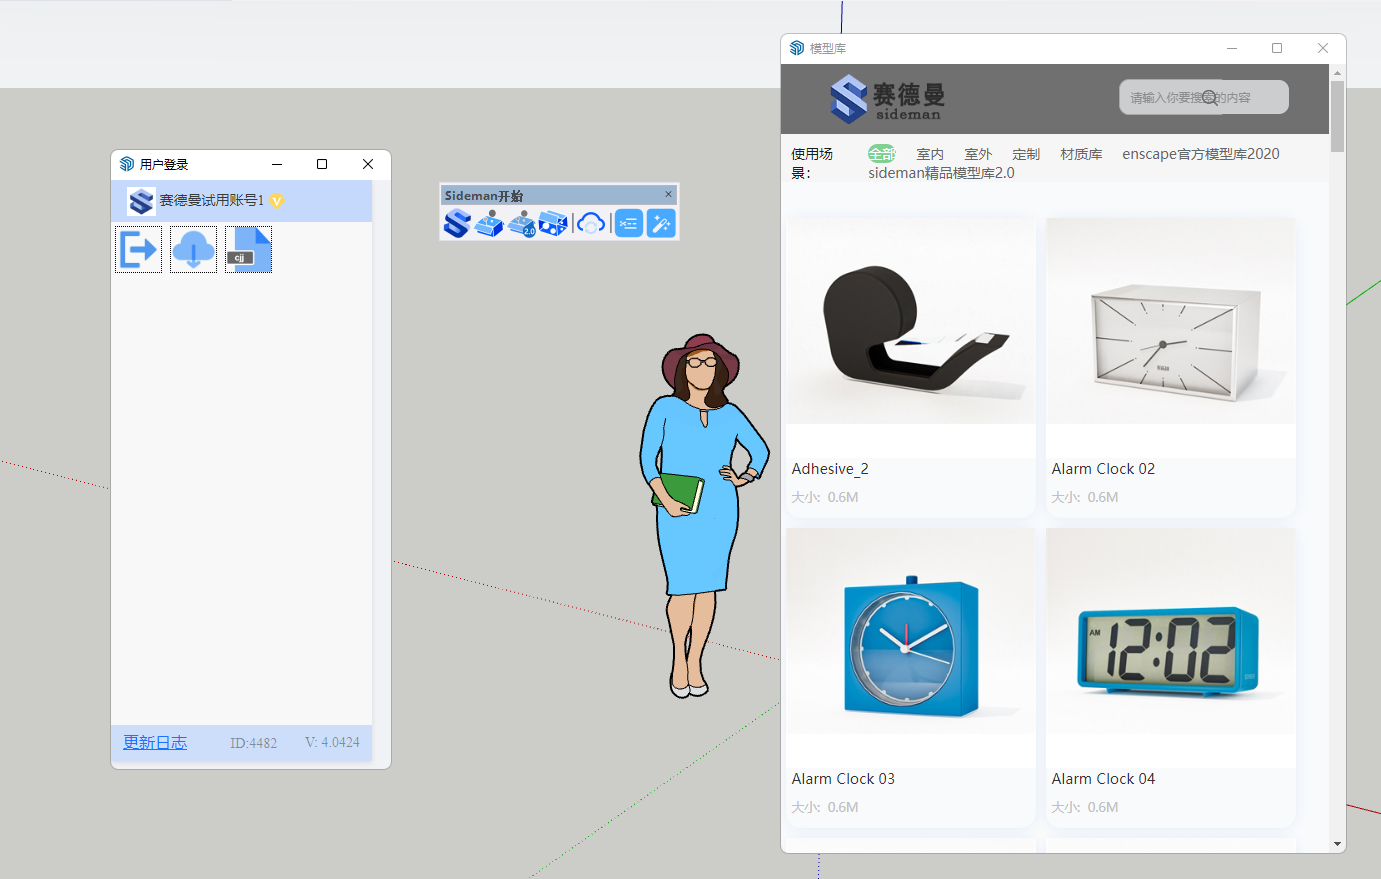Image resolution: width=1381 pixels, height=879 pixels.
Task: Click the Sideman S logo toolbar icon
Action: [457, 223]
